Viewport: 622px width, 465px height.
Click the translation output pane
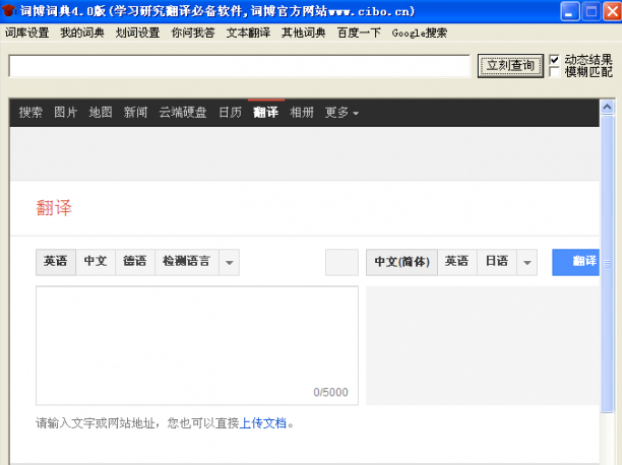(x=482, y=345)
